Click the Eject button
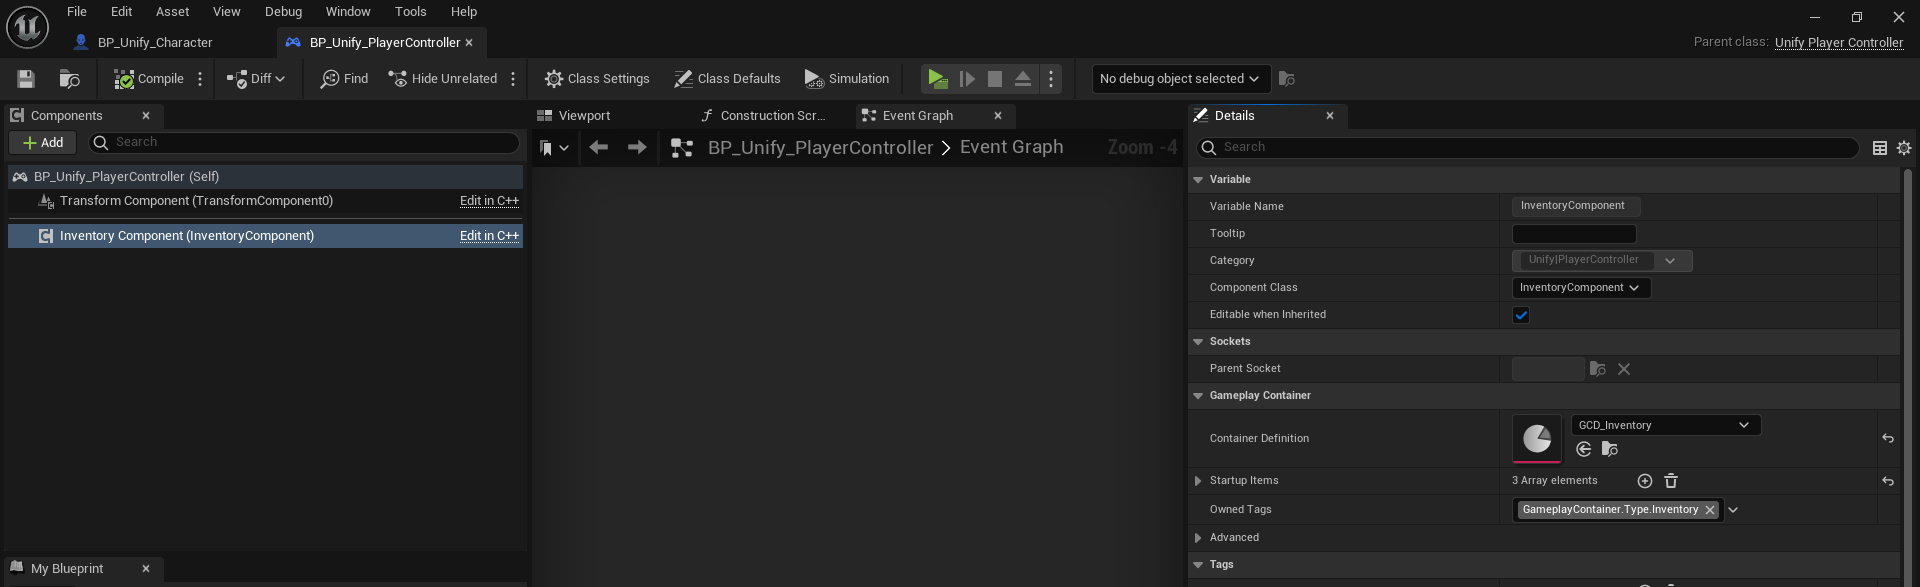 point(1023,79)
